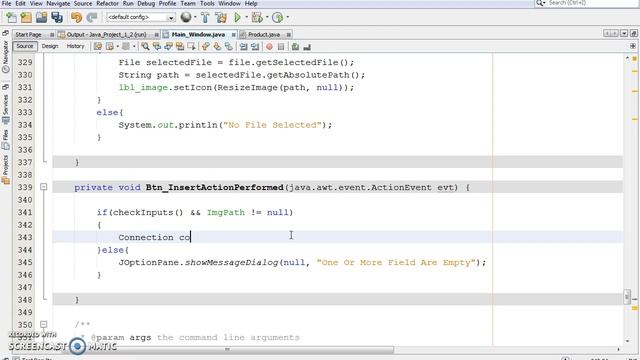Toggle Rectangular Selection icon
The height and width of the screenshot is (360, 640).
tap(191, 47)
